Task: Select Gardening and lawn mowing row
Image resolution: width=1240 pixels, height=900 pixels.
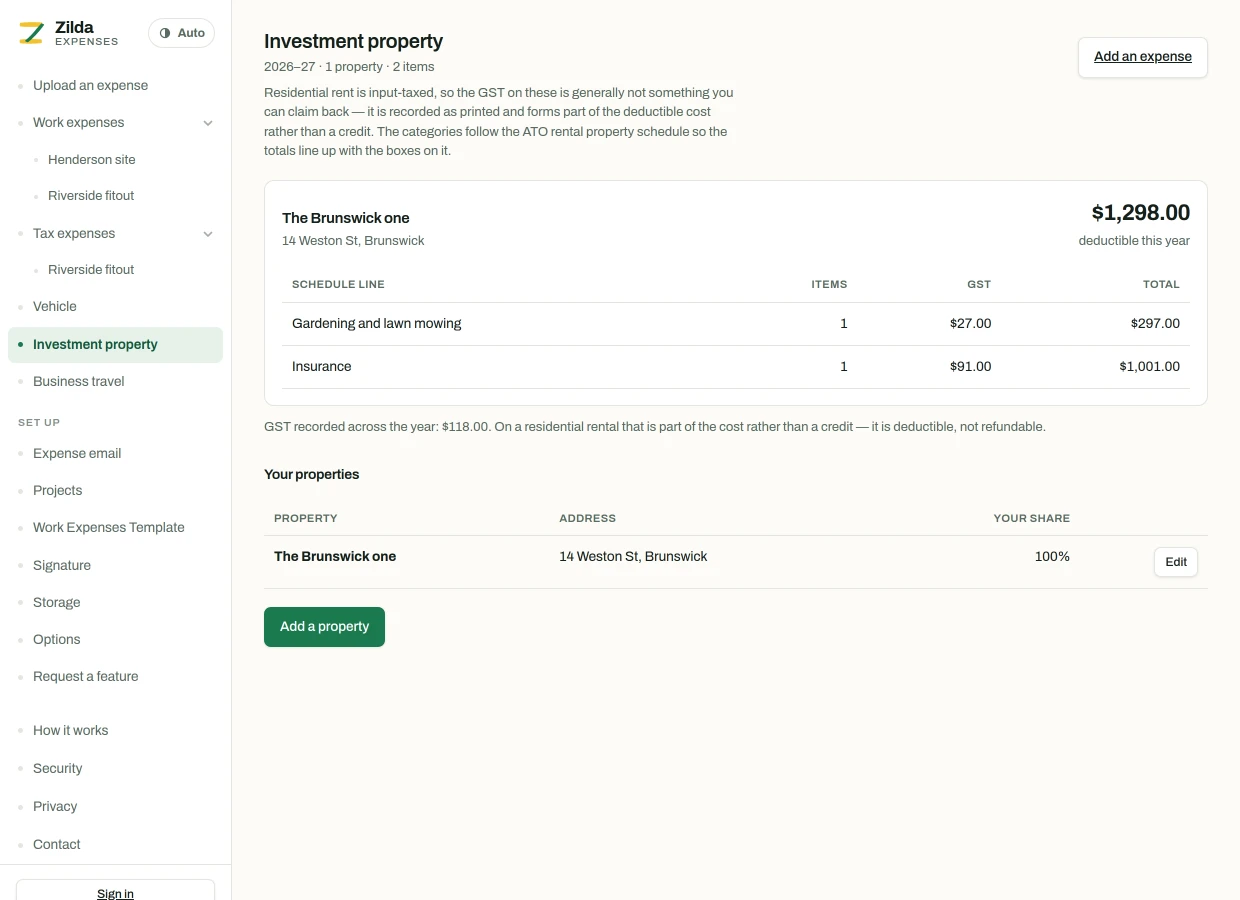Action: (736, 324)
